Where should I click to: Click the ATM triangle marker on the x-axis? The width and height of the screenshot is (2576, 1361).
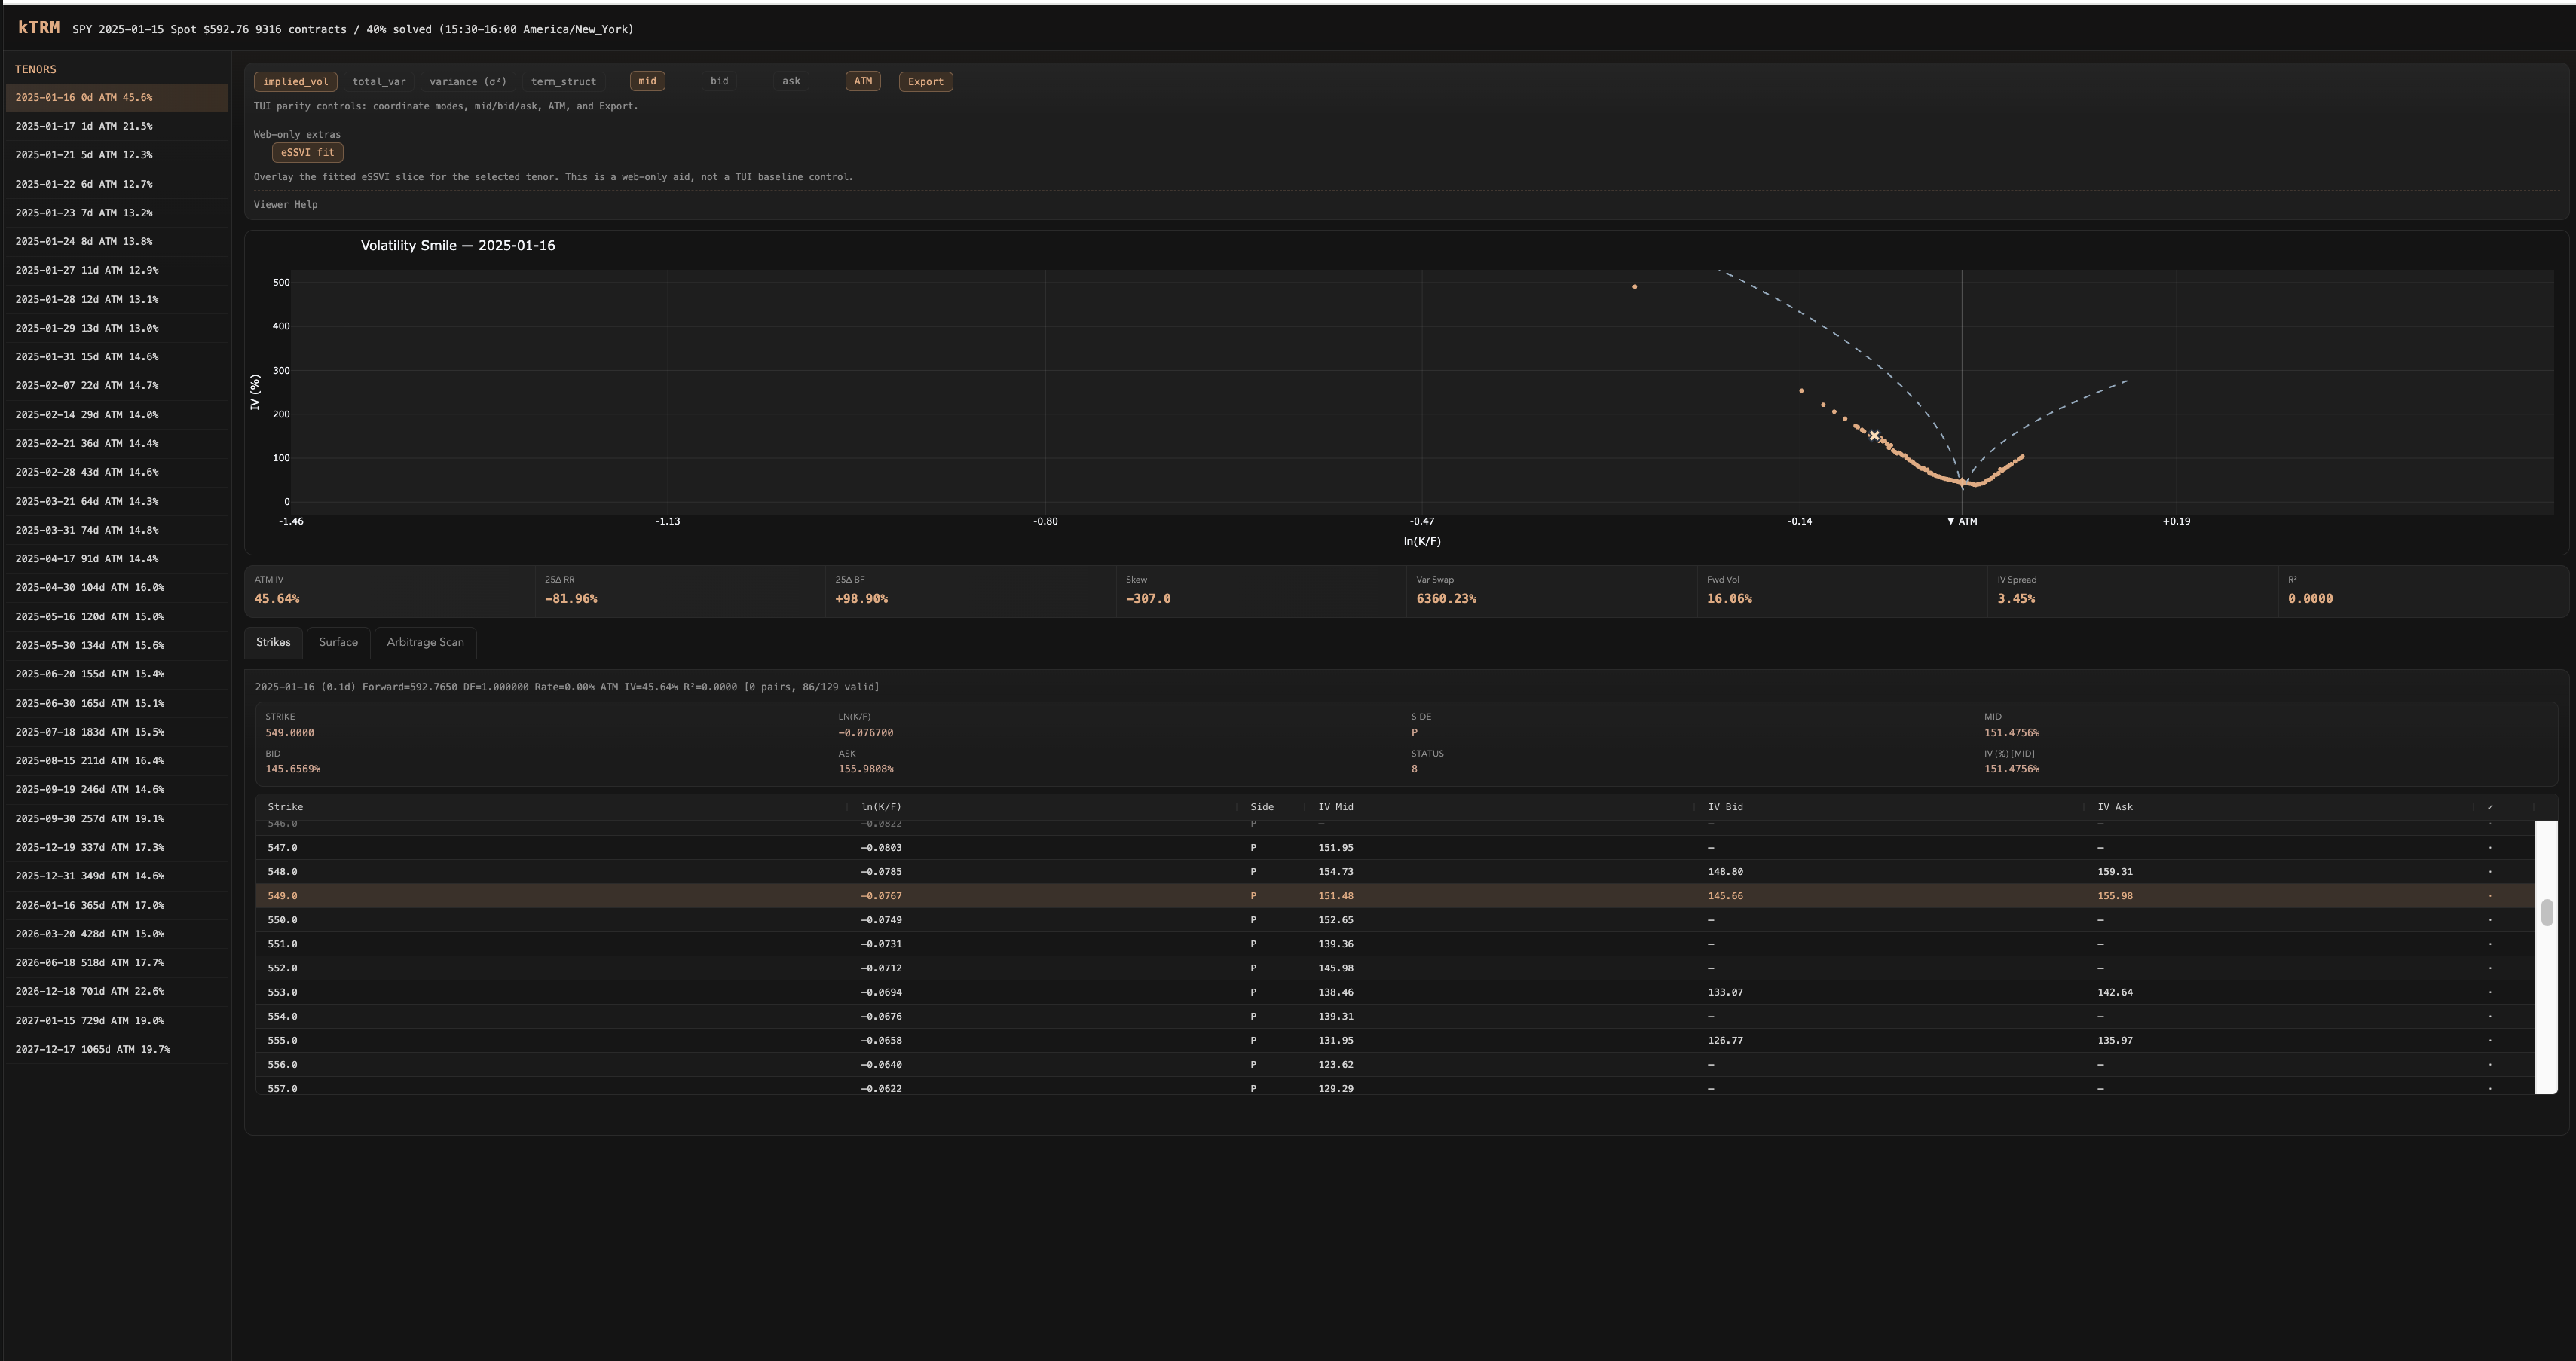point(1951,521)
